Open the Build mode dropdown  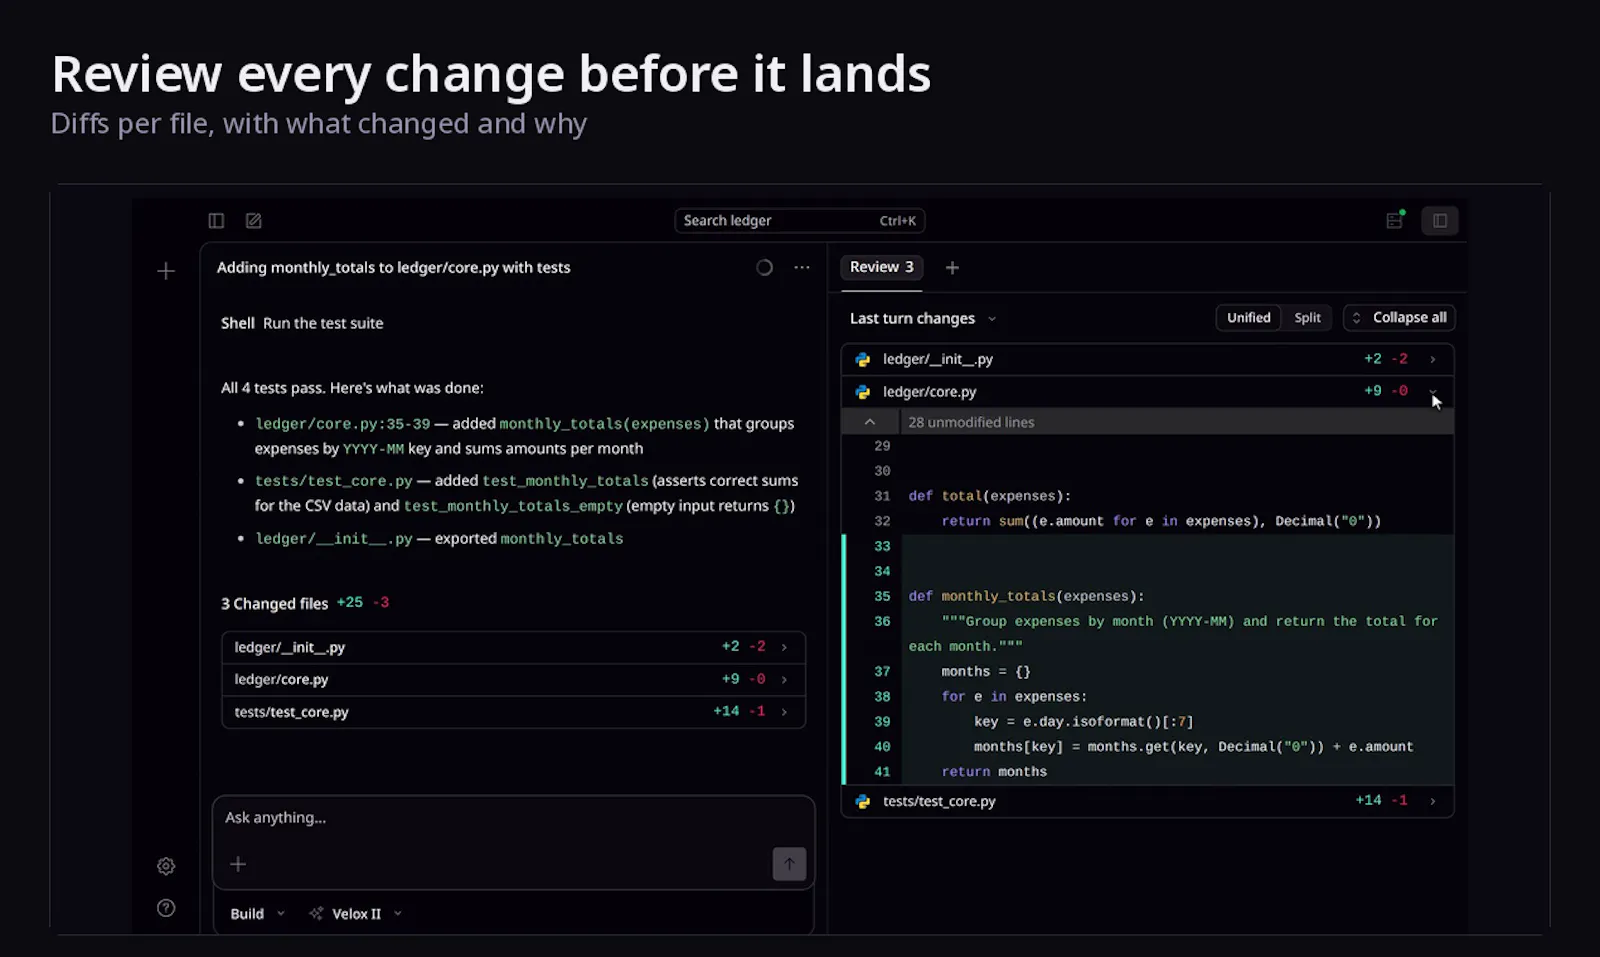tap(257, 913)
